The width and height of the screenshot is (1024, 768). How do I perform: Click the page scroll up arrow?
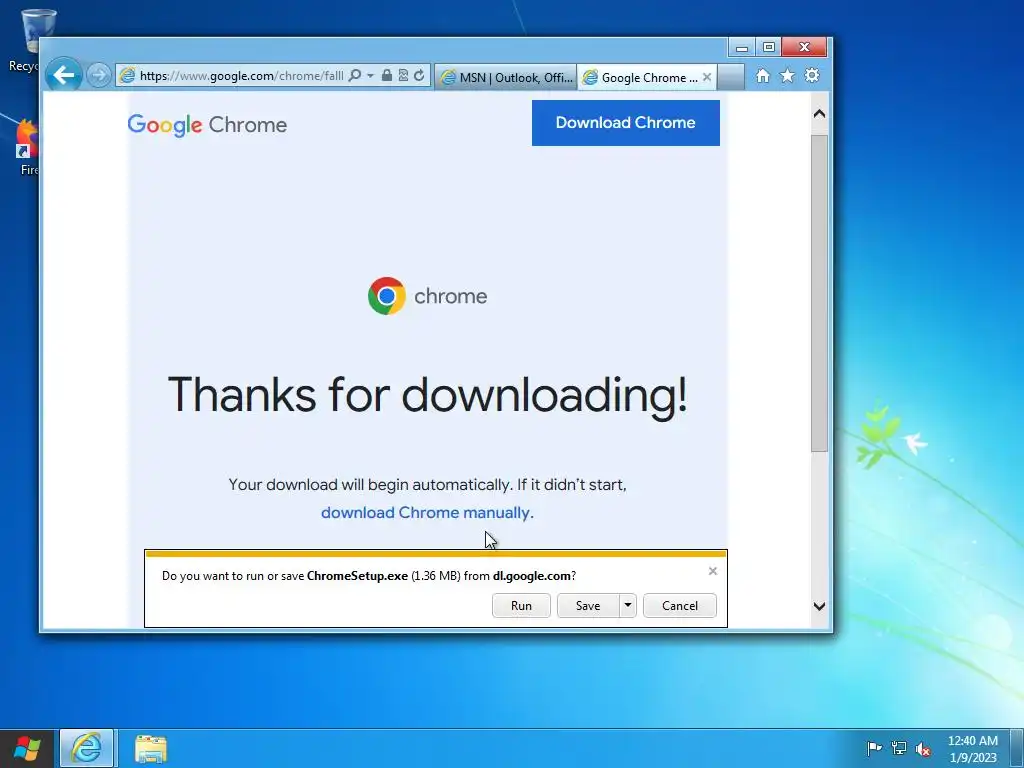tap(820, 114)
